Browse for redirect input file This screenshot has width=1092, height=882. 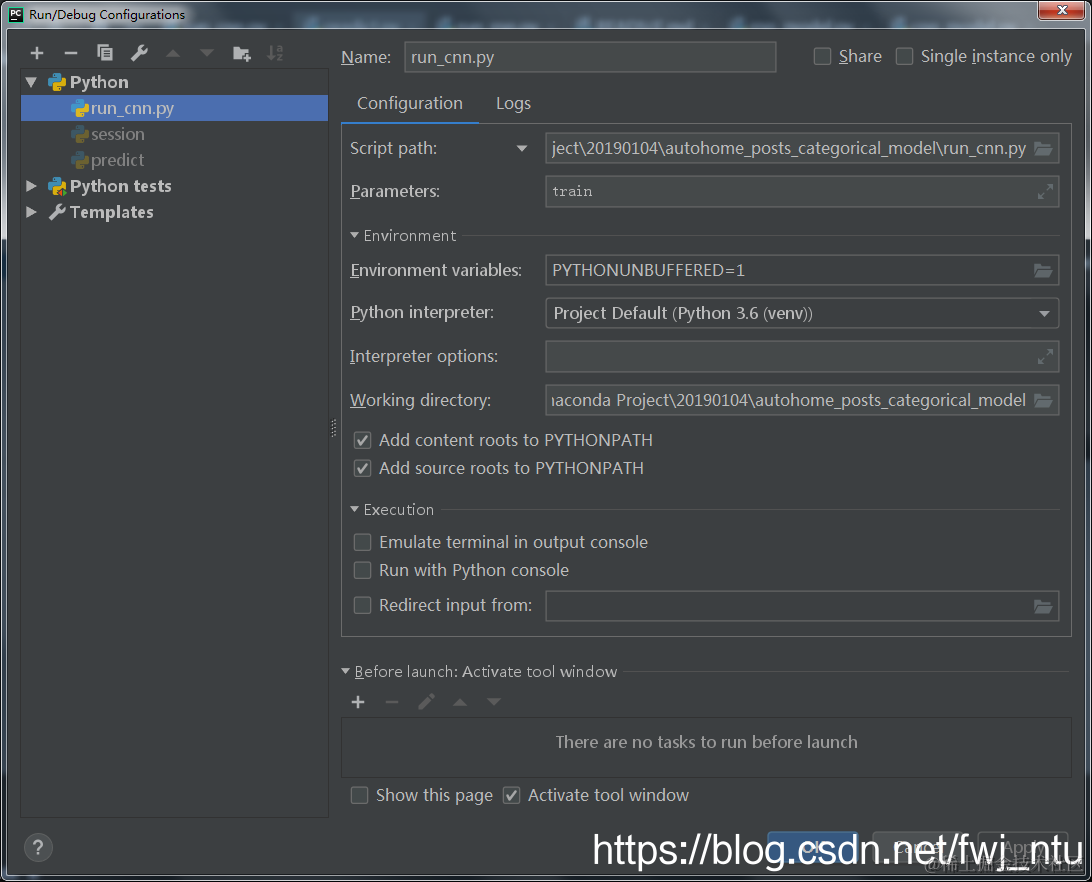point(1043,606)
